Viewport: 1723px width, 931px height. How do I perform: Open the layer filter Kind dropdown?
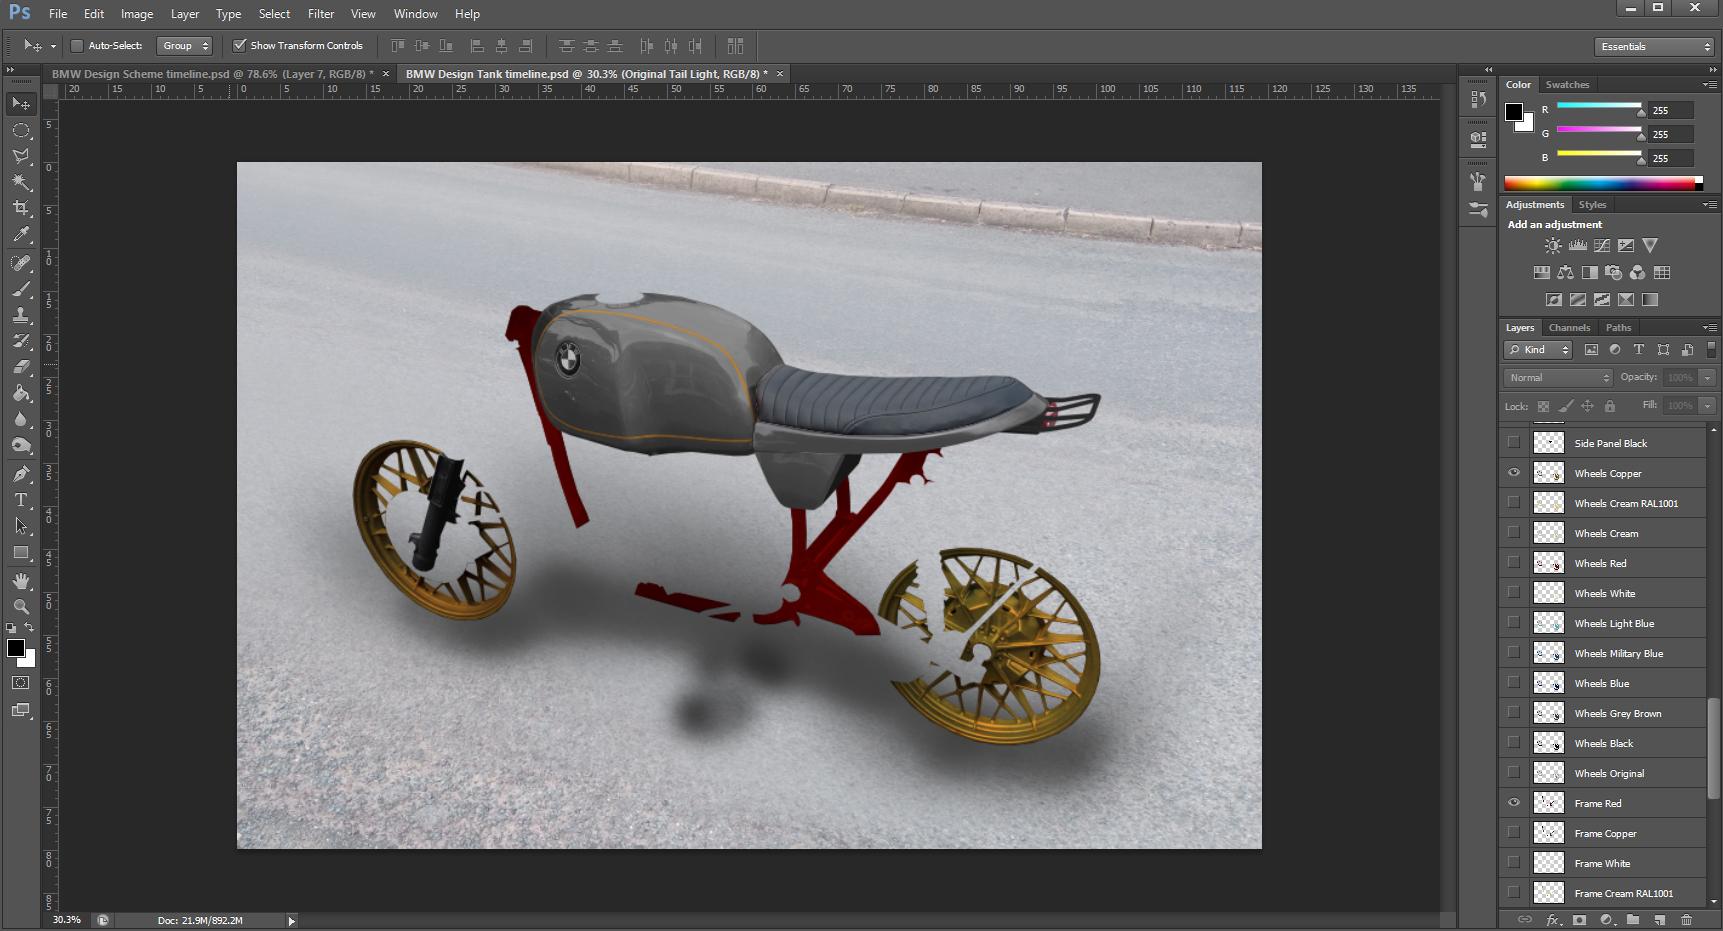[1538, 350]
